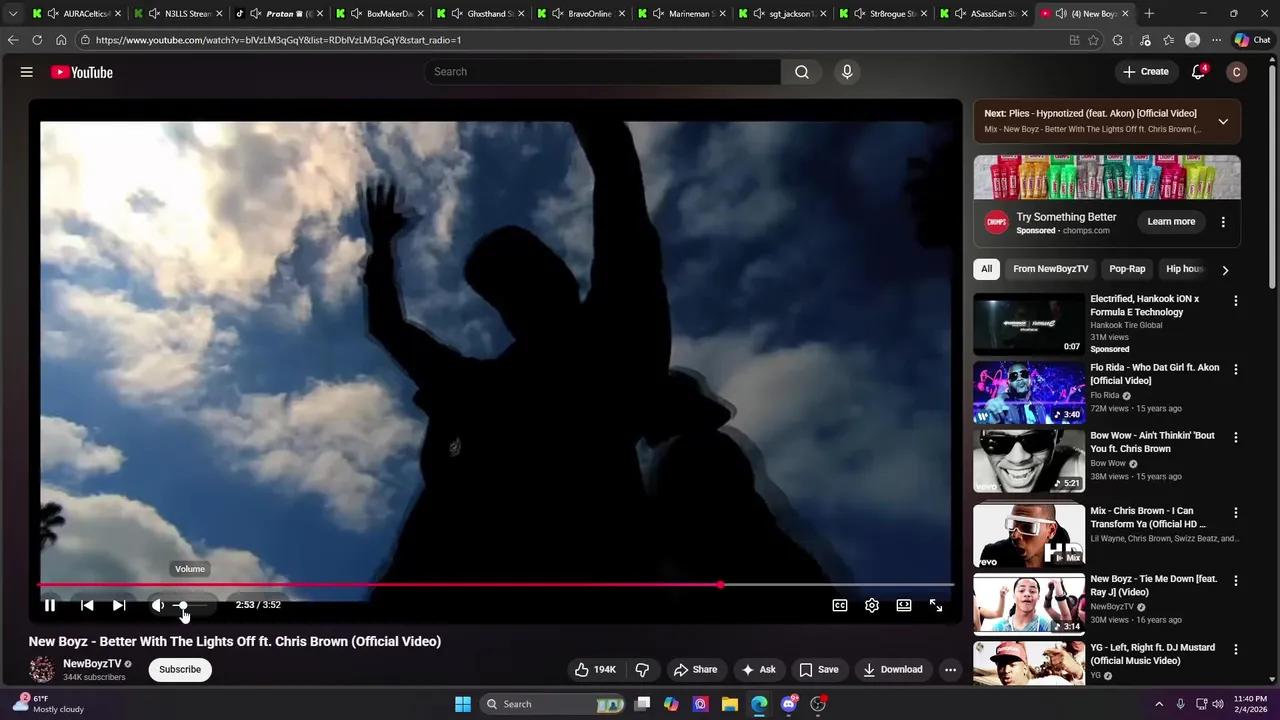
Task: Open menu for Flo Rida video
Action: [x=1236, y=369]
